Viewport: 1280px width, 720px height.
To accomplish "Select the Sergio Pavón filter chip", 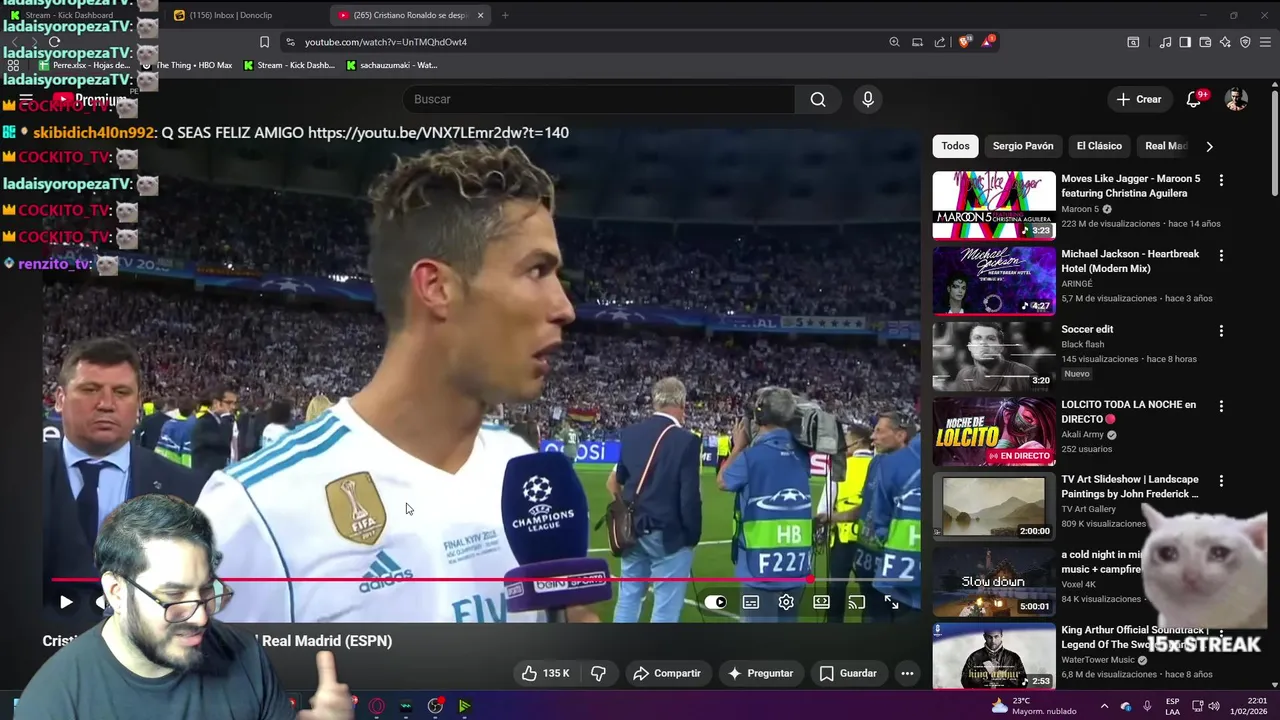I will 1023,146.
